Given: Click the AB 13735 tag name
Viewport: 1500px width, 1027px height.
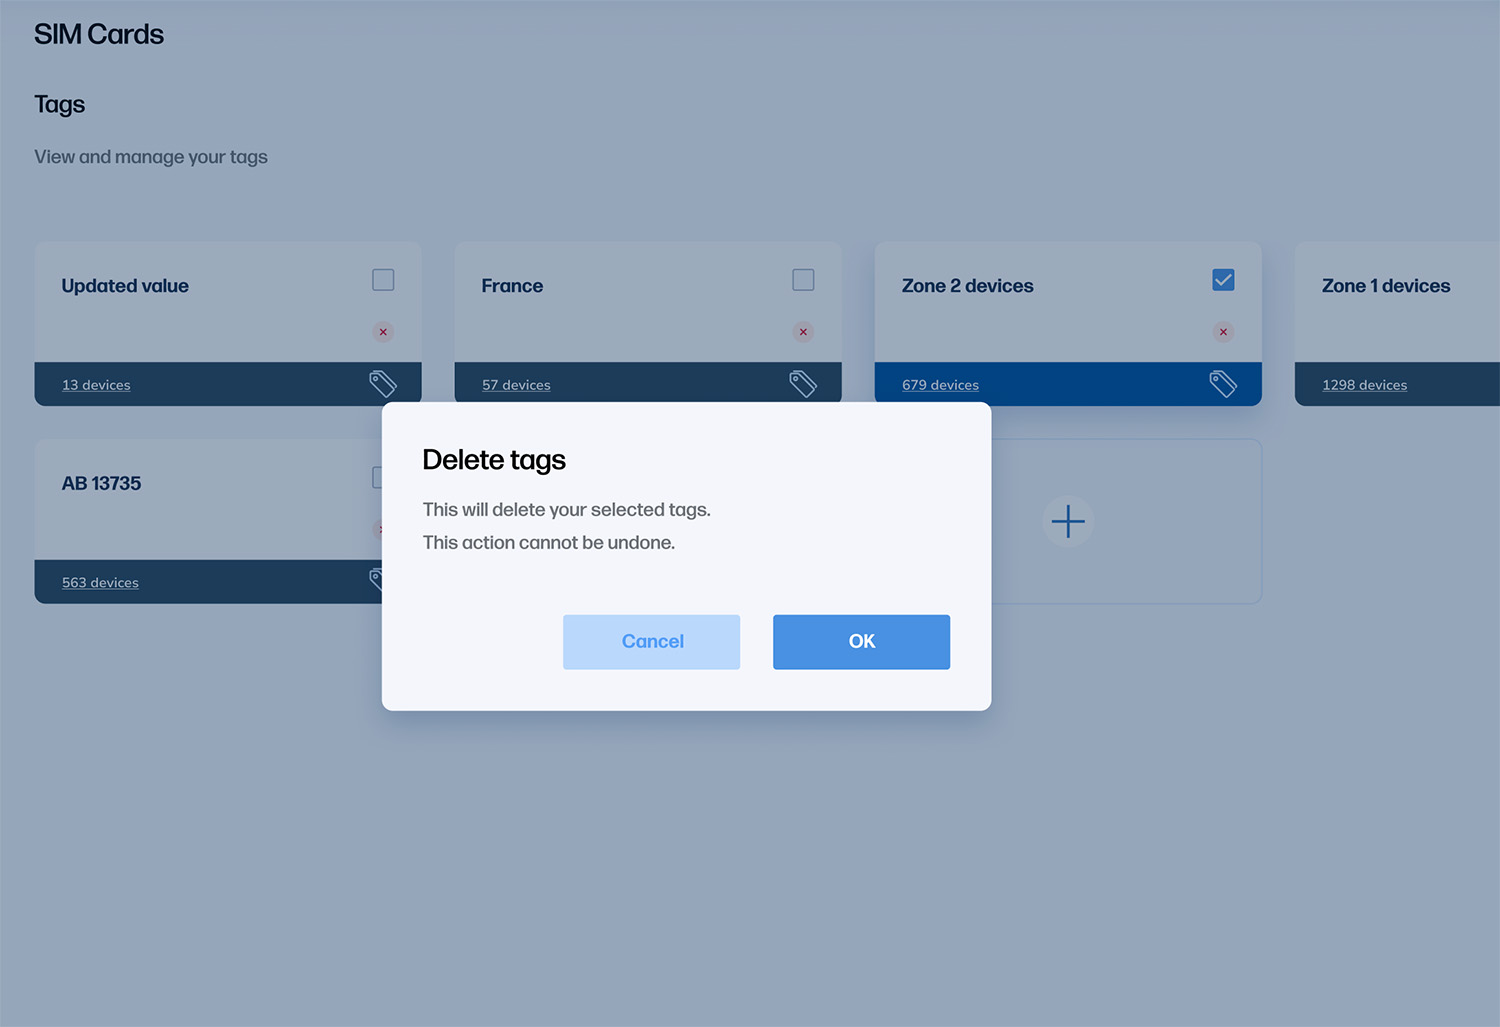Looking at the screenshot, I should 101,484.
